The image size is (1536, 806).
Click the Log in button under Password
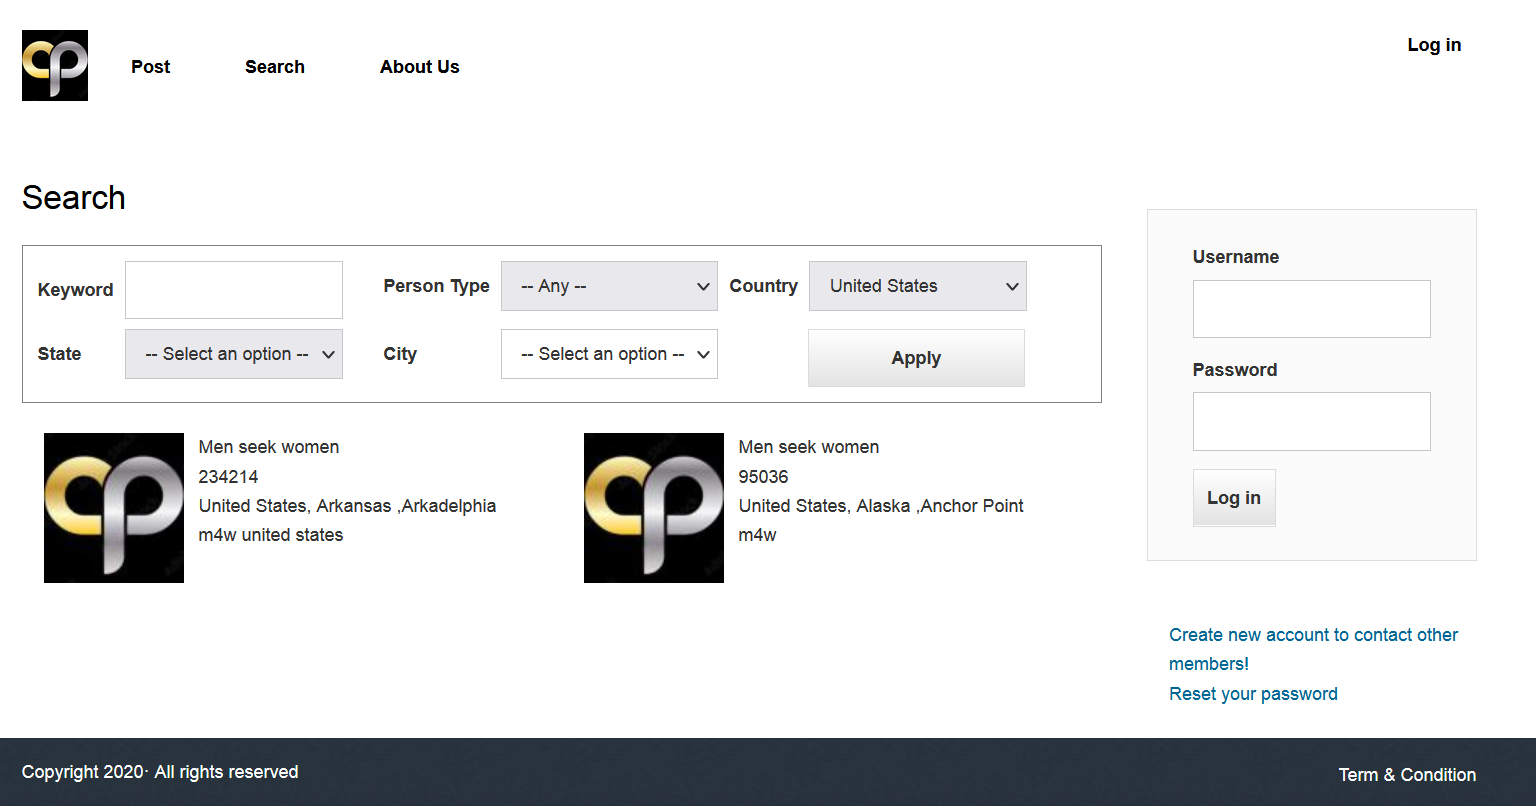1234,498
